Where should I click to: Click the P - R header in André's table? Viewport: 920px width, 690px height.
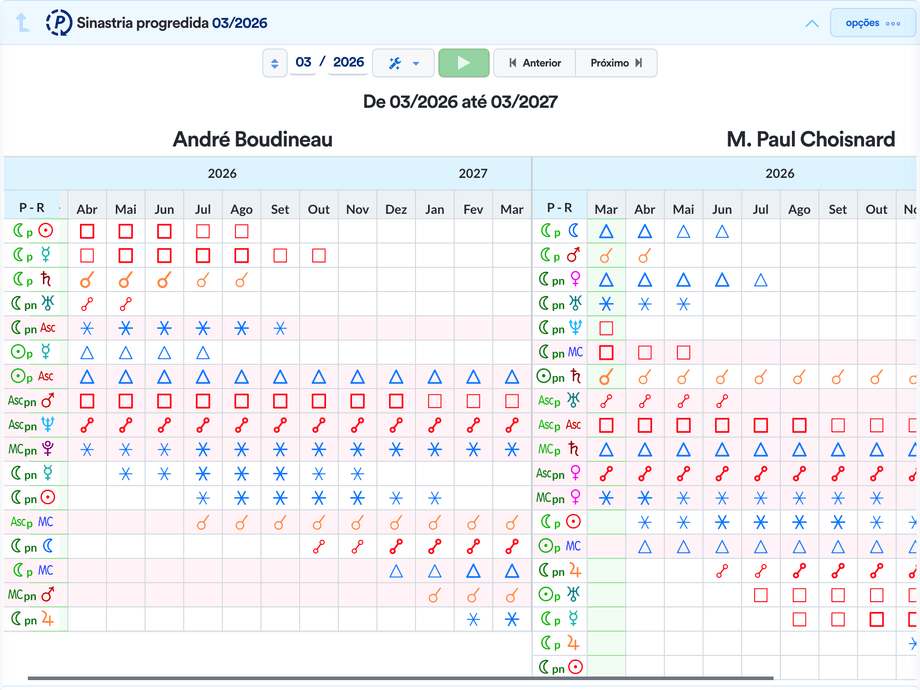(32, 207)
